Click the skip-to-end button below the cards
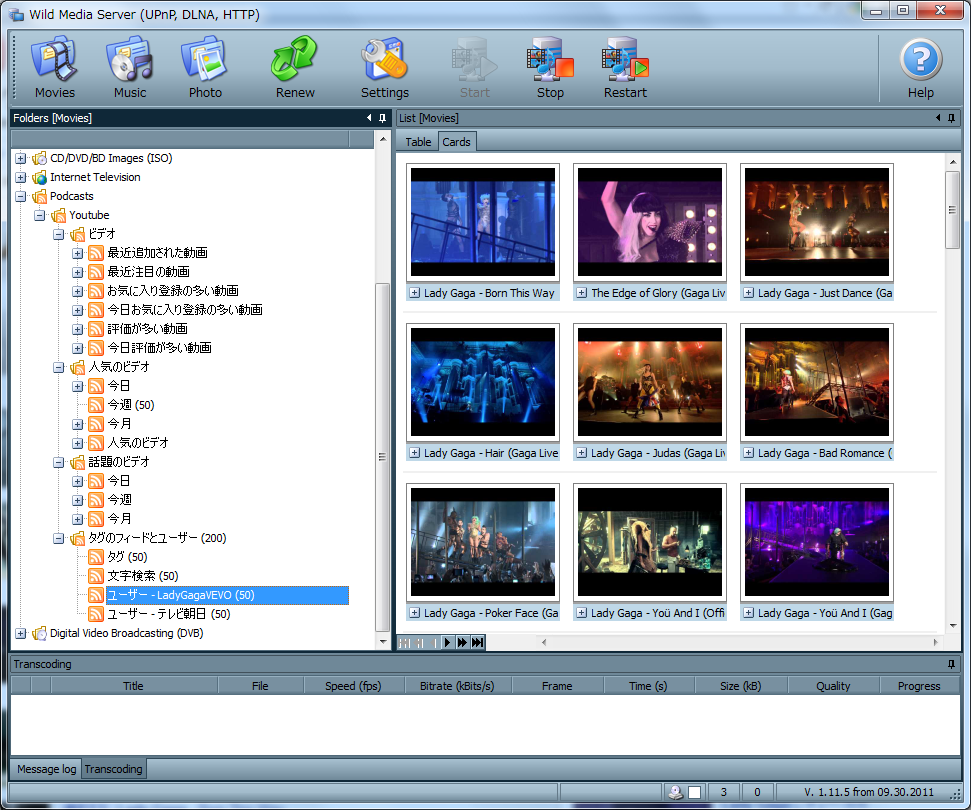Image resolution: width=971 pixels, height=810 pixels. coord(477,642)
